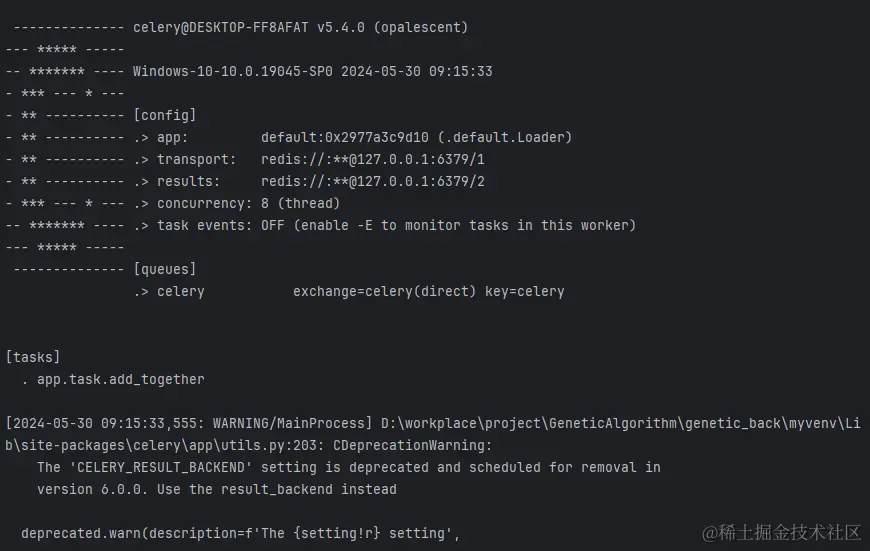This screenshot has height=551, width=870.
Task: Click the watermark logo in the bottom-right corner
Action: pos(782,532)
